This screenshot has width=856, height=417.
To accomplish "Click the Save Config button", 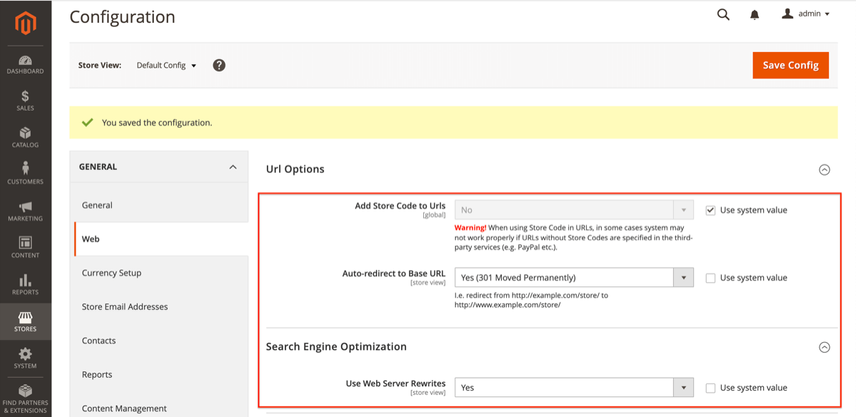I will (790, 65).
